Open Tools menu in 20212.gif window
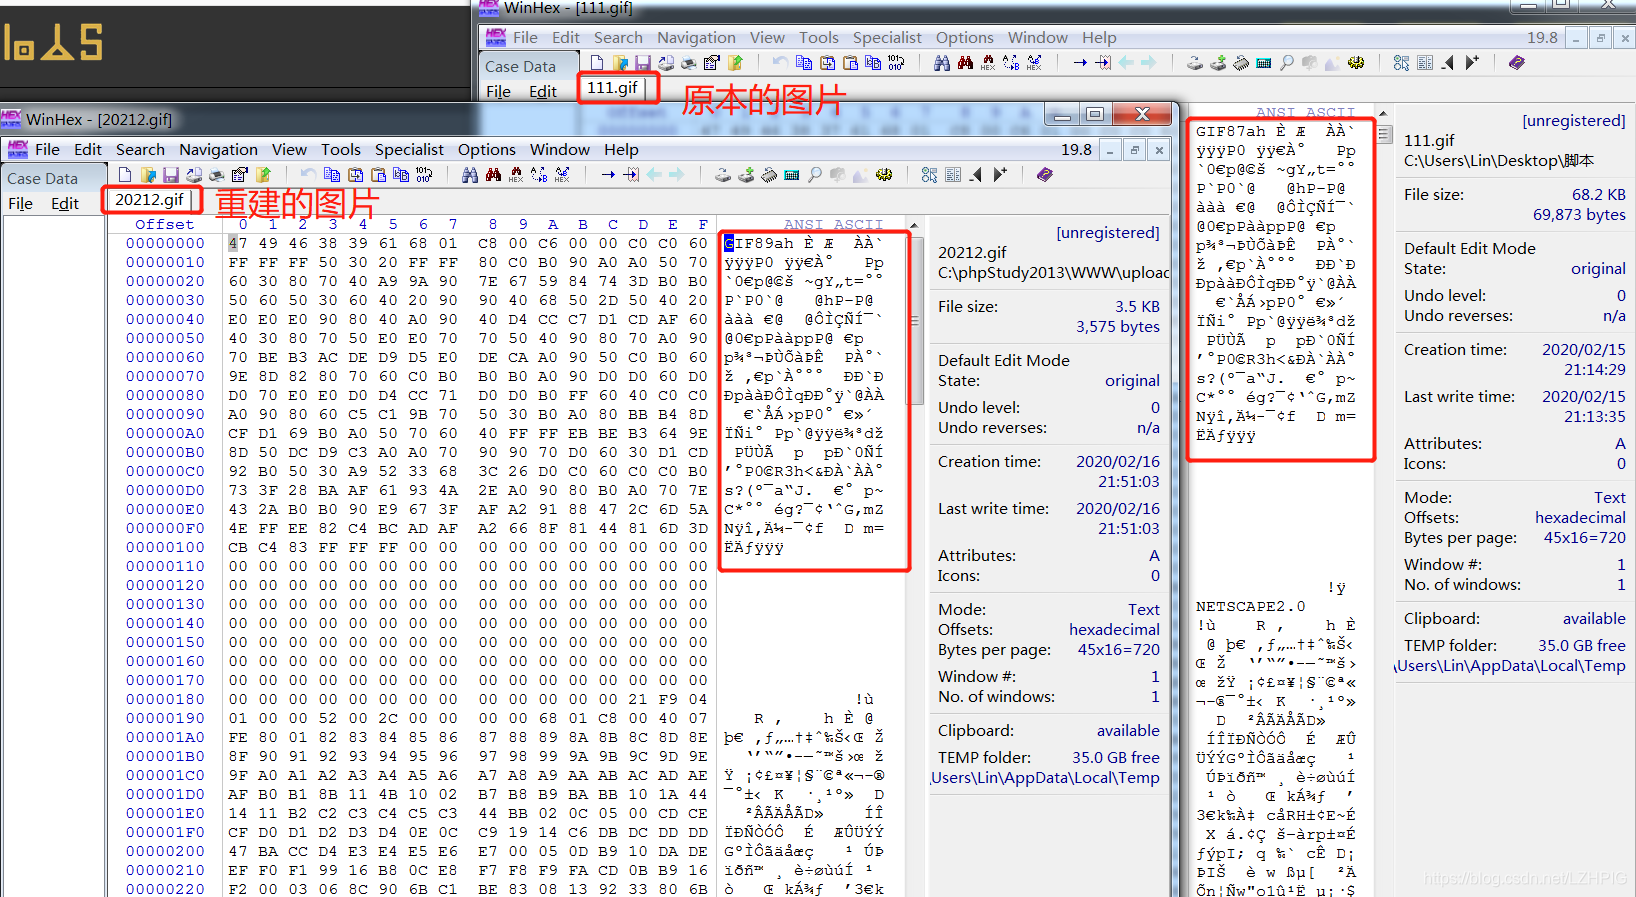Viewport: 1636px width, 897px height. tap(341, 150)
